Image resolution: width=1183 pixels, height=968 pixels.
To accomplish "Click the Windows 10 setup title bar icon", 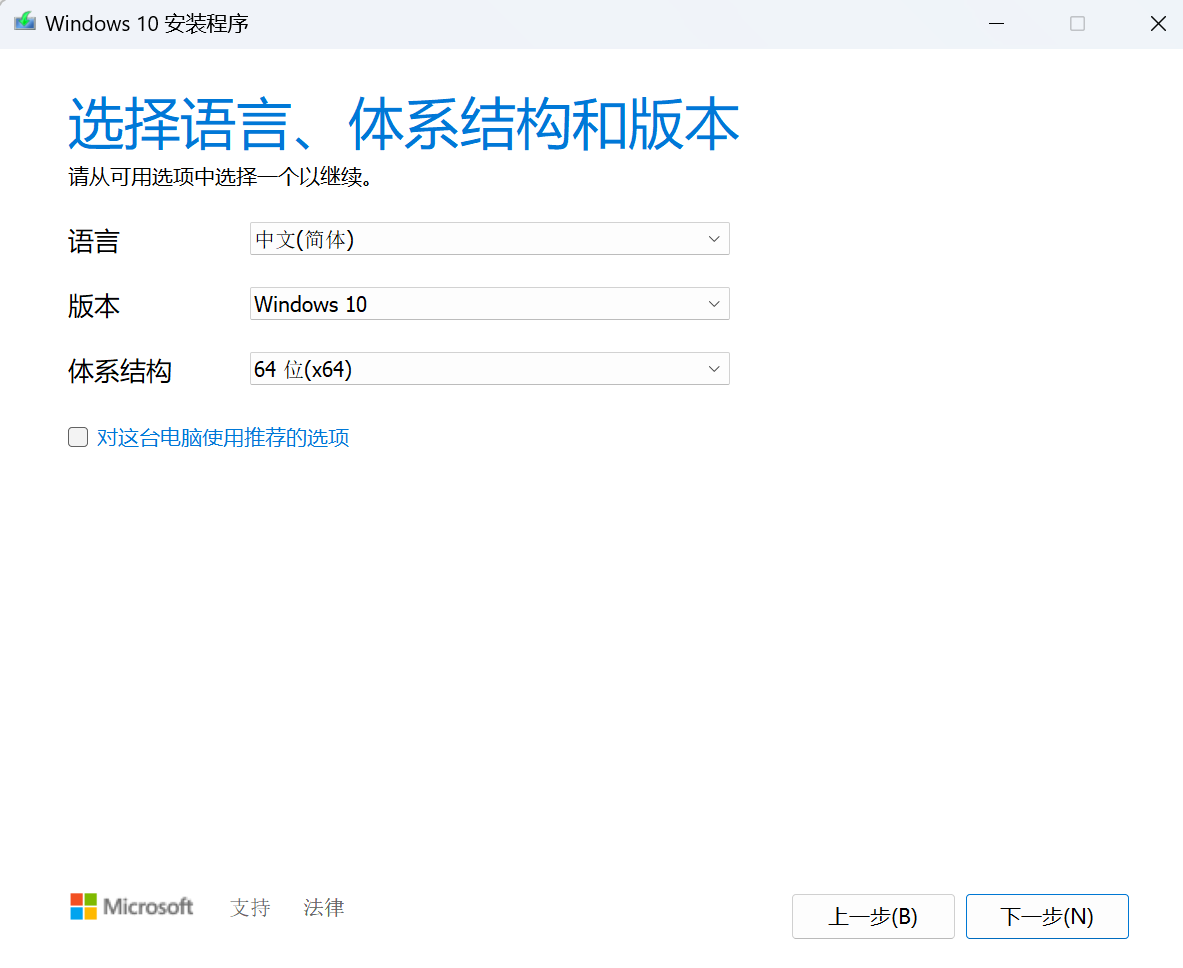I will [25, 22].
